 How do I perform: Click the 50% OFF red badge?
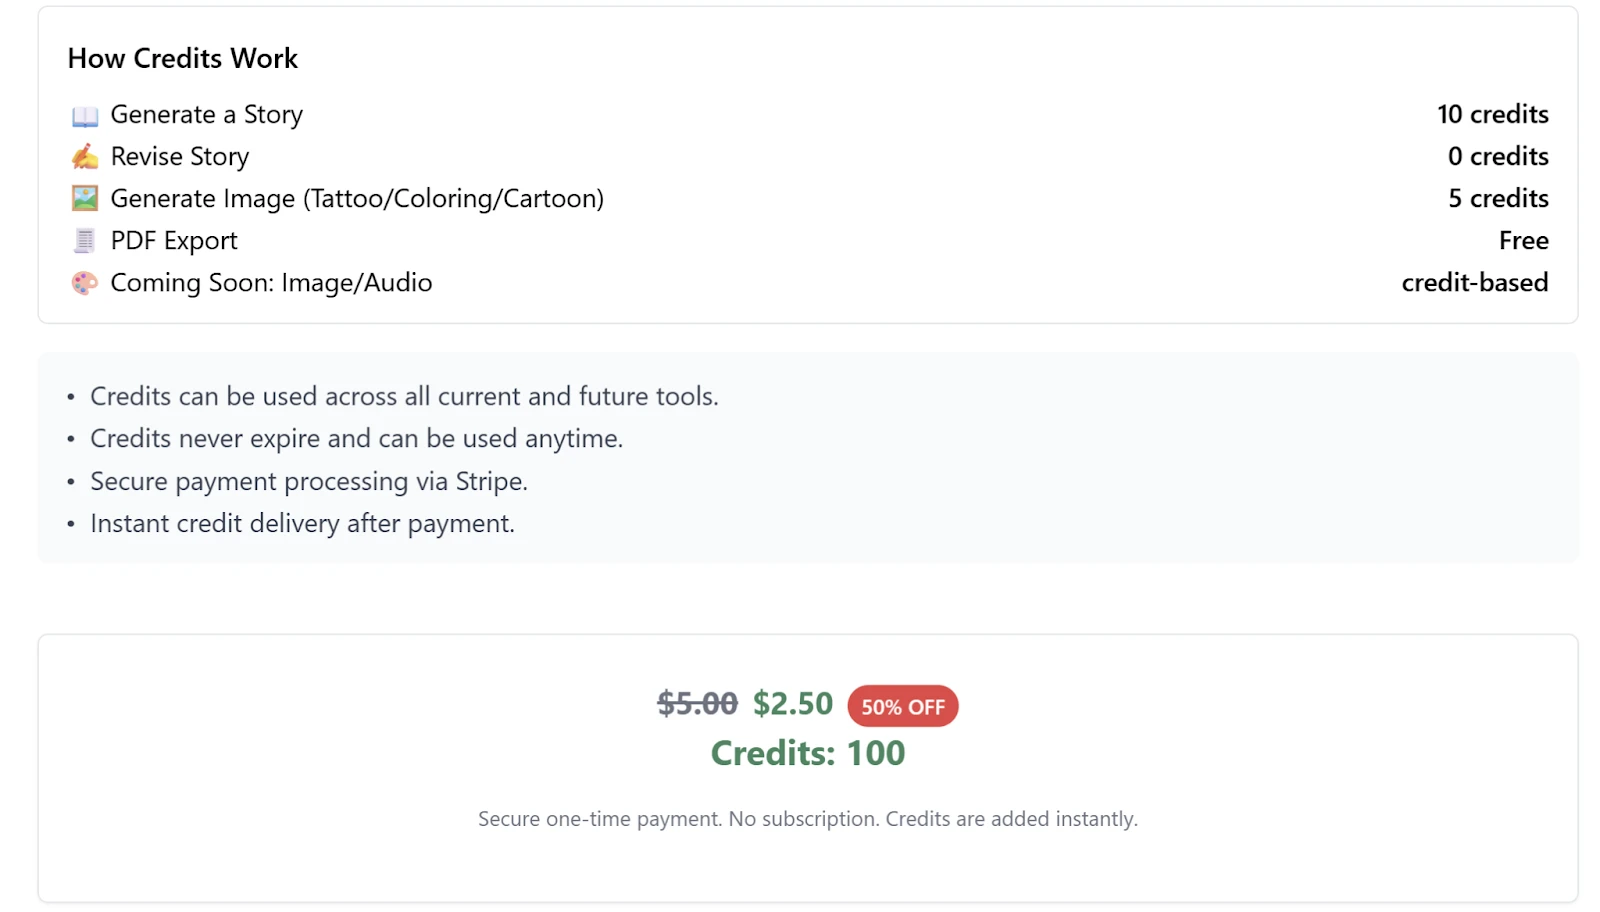click(902, 707)
